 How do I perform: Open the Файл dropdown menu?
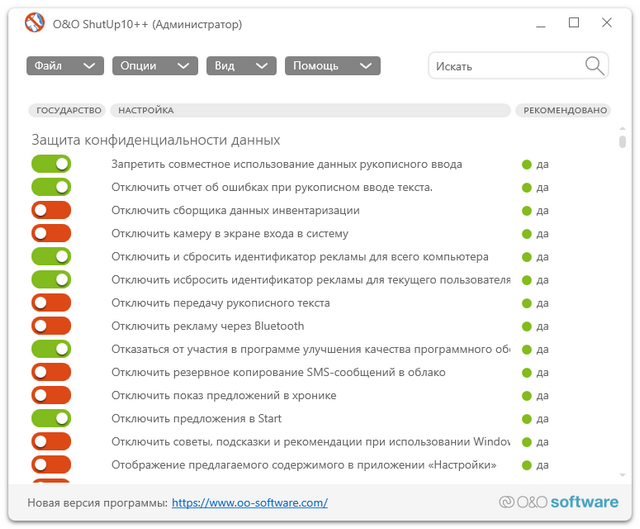pos(65,66)
